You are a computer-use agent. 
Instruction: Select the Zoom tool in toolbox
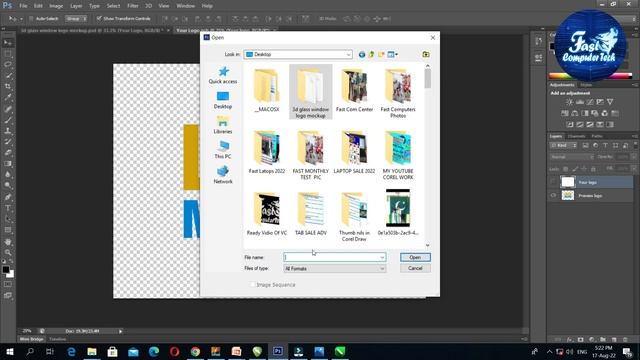(8, 252)
